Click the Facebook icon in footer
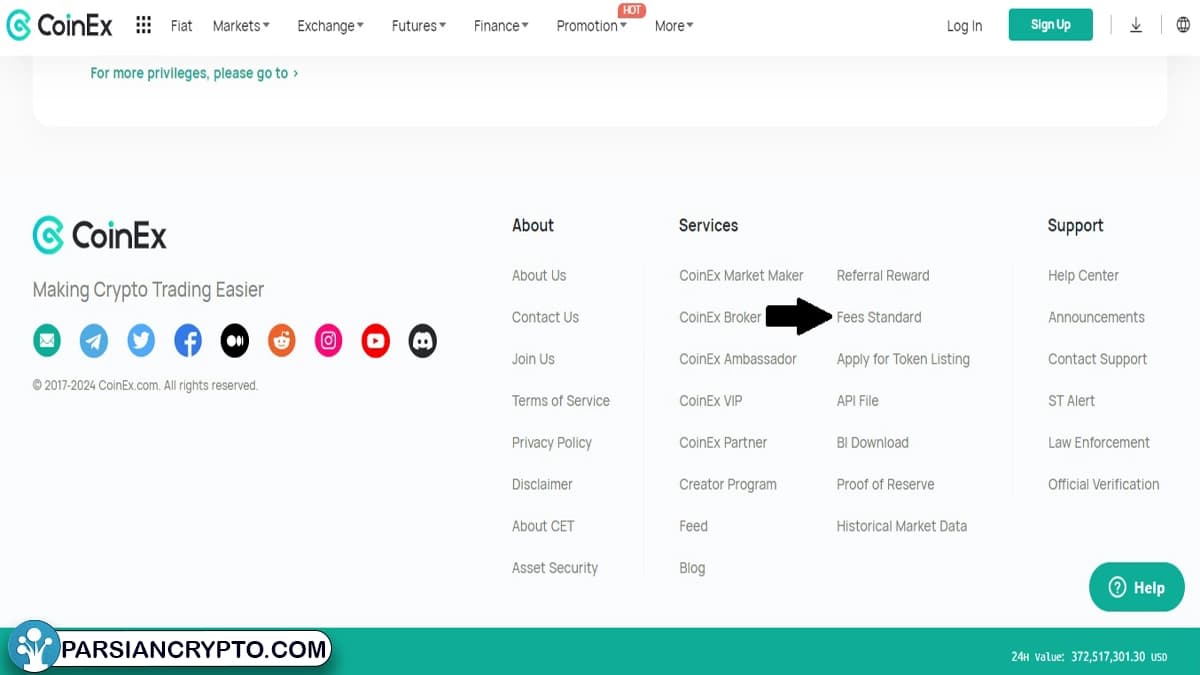 click(x=188, y=341)
